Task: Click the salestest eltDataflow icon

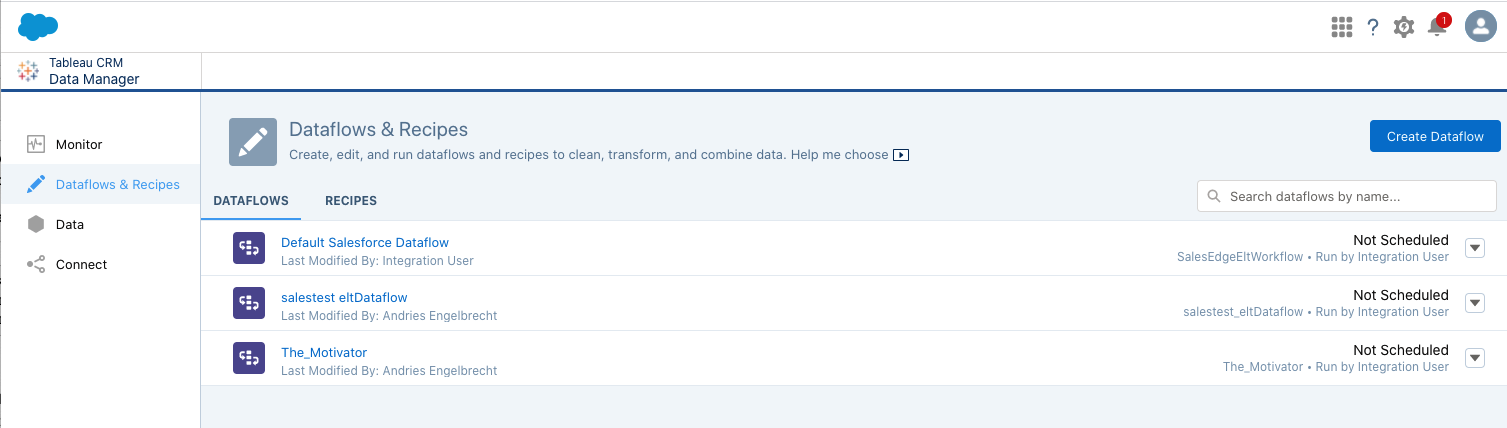Action: point(248,304)
